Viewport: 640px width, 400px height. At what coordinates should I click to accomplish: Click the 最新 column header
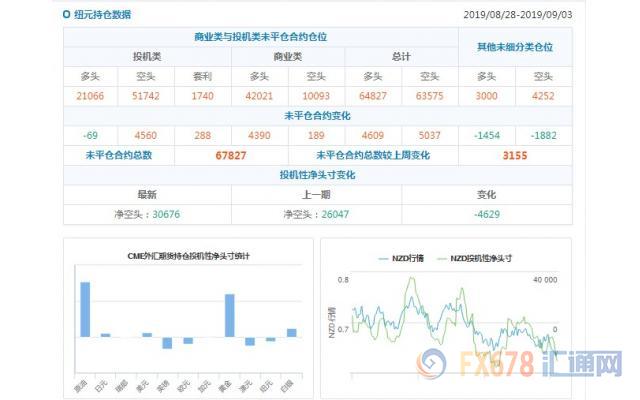click(x=147, y=195)
